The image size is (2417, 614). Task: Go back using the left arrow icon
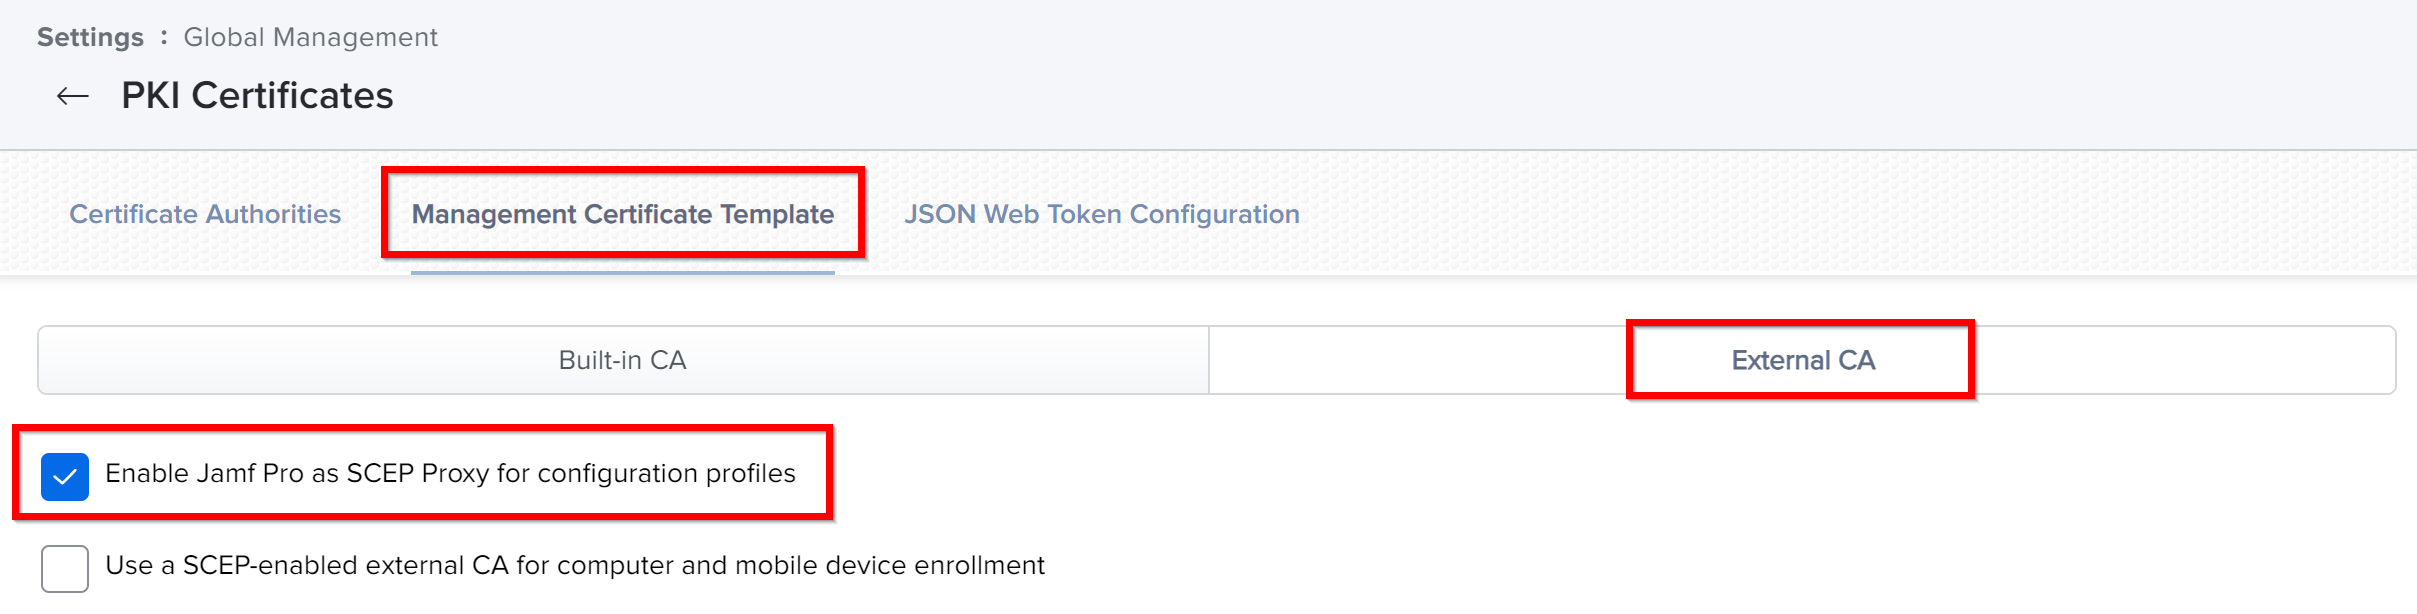pyautogui.click(x=73, y=96)
